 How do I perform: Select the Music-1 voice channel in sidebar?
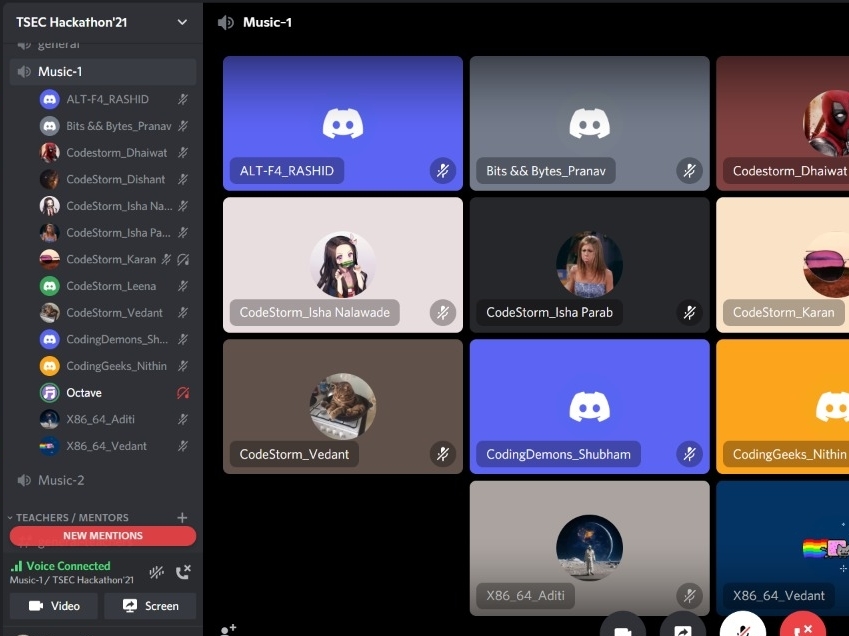(60, 72)
